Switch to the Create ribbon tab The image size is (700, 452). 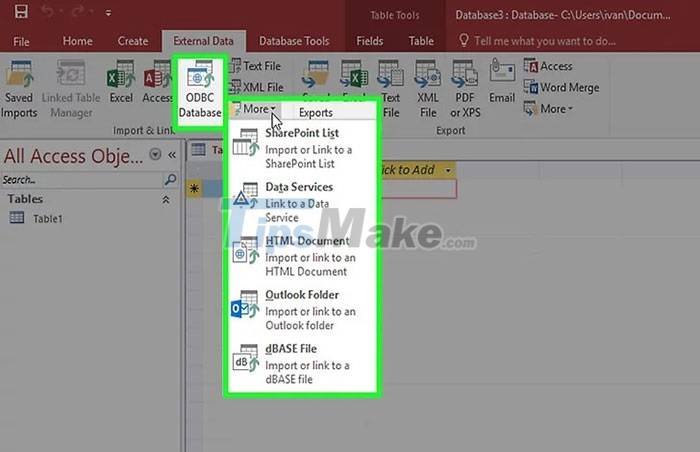point(133,41)
